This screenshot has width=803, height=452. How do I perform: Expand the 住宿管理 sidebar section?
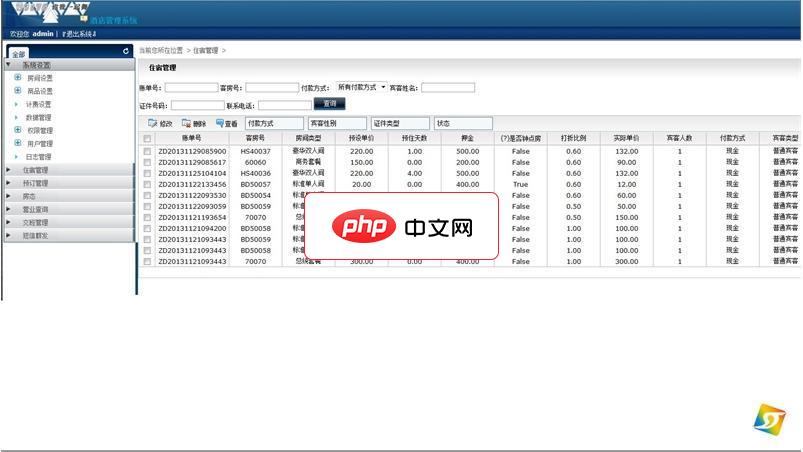point(35,171)
